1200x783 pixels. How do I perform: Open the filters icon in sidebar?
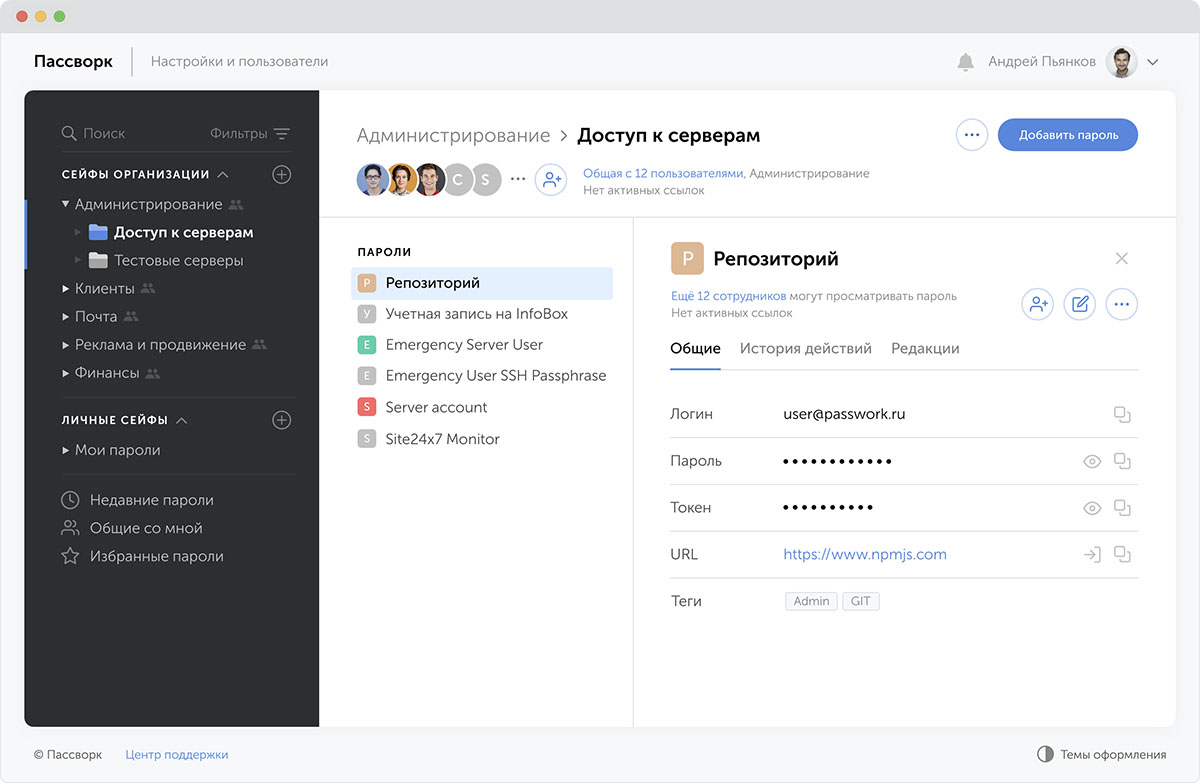282,134
